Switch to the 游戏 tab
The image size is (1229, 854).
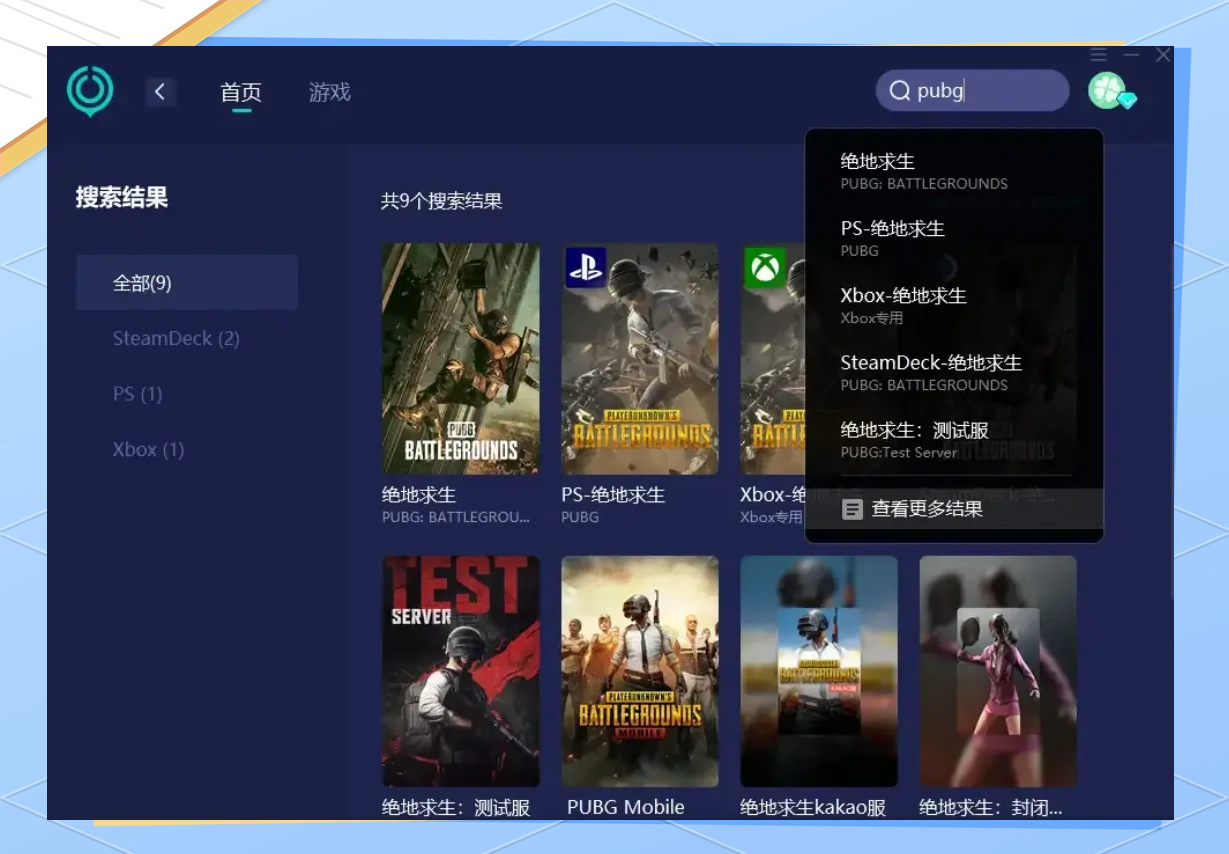click(x=330, y=92)
